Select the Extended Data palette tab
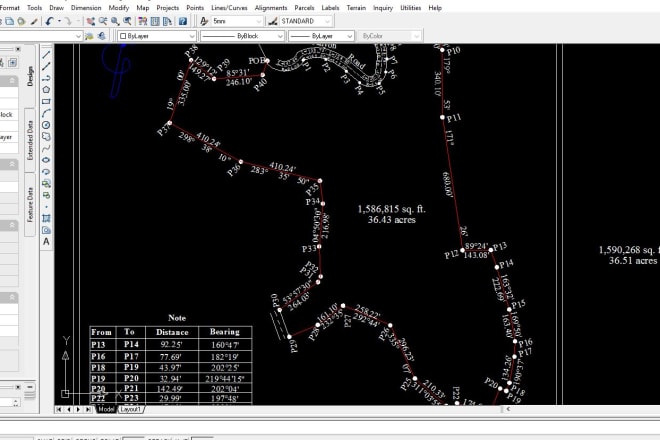660x440 pixels. click(30, 140)
